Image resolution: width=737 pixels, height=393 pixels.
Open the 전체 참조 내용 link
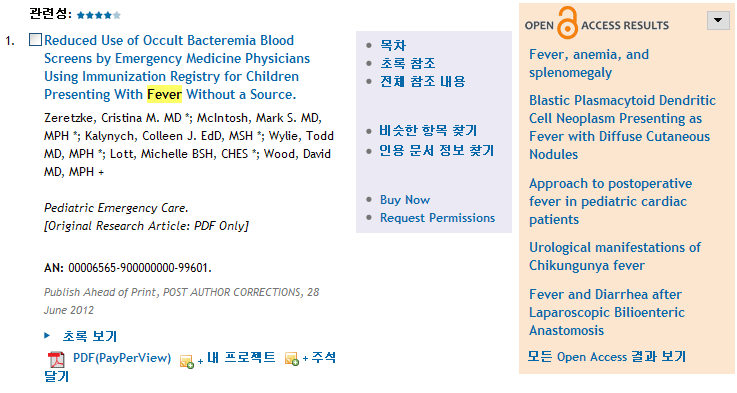pos(423,81)
